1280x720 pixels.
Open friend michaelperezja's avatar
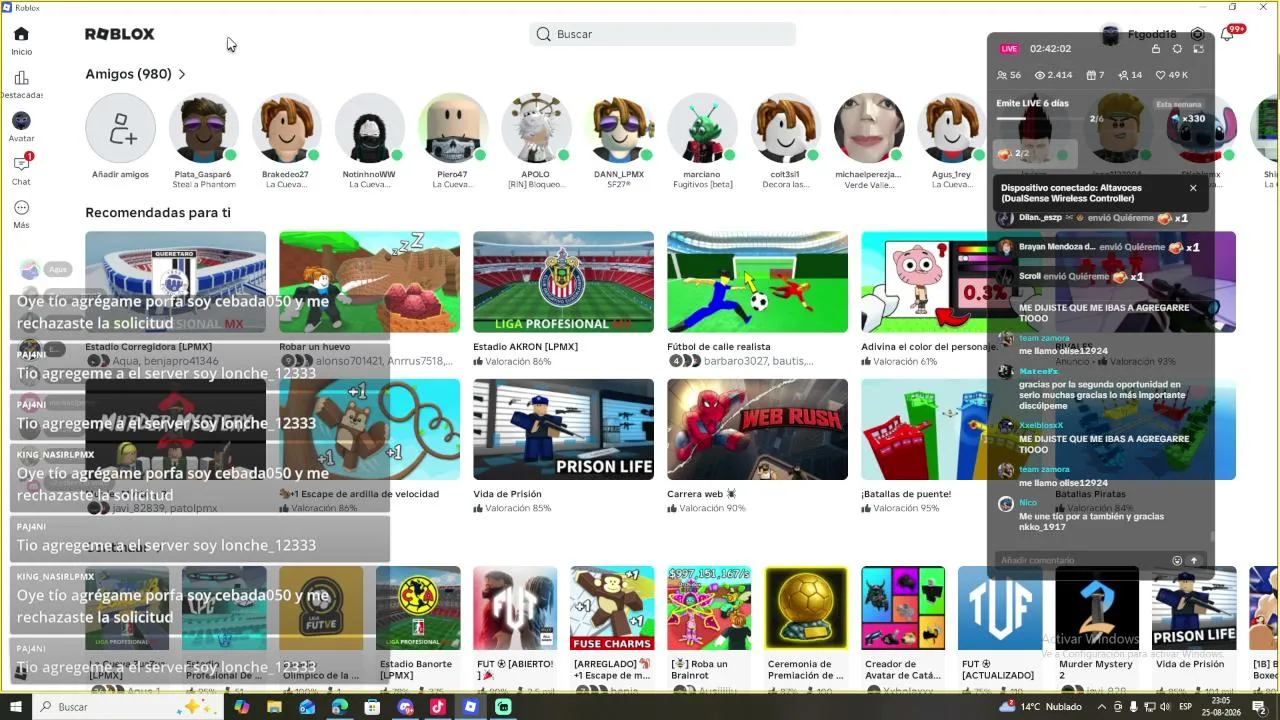(868, 129)
